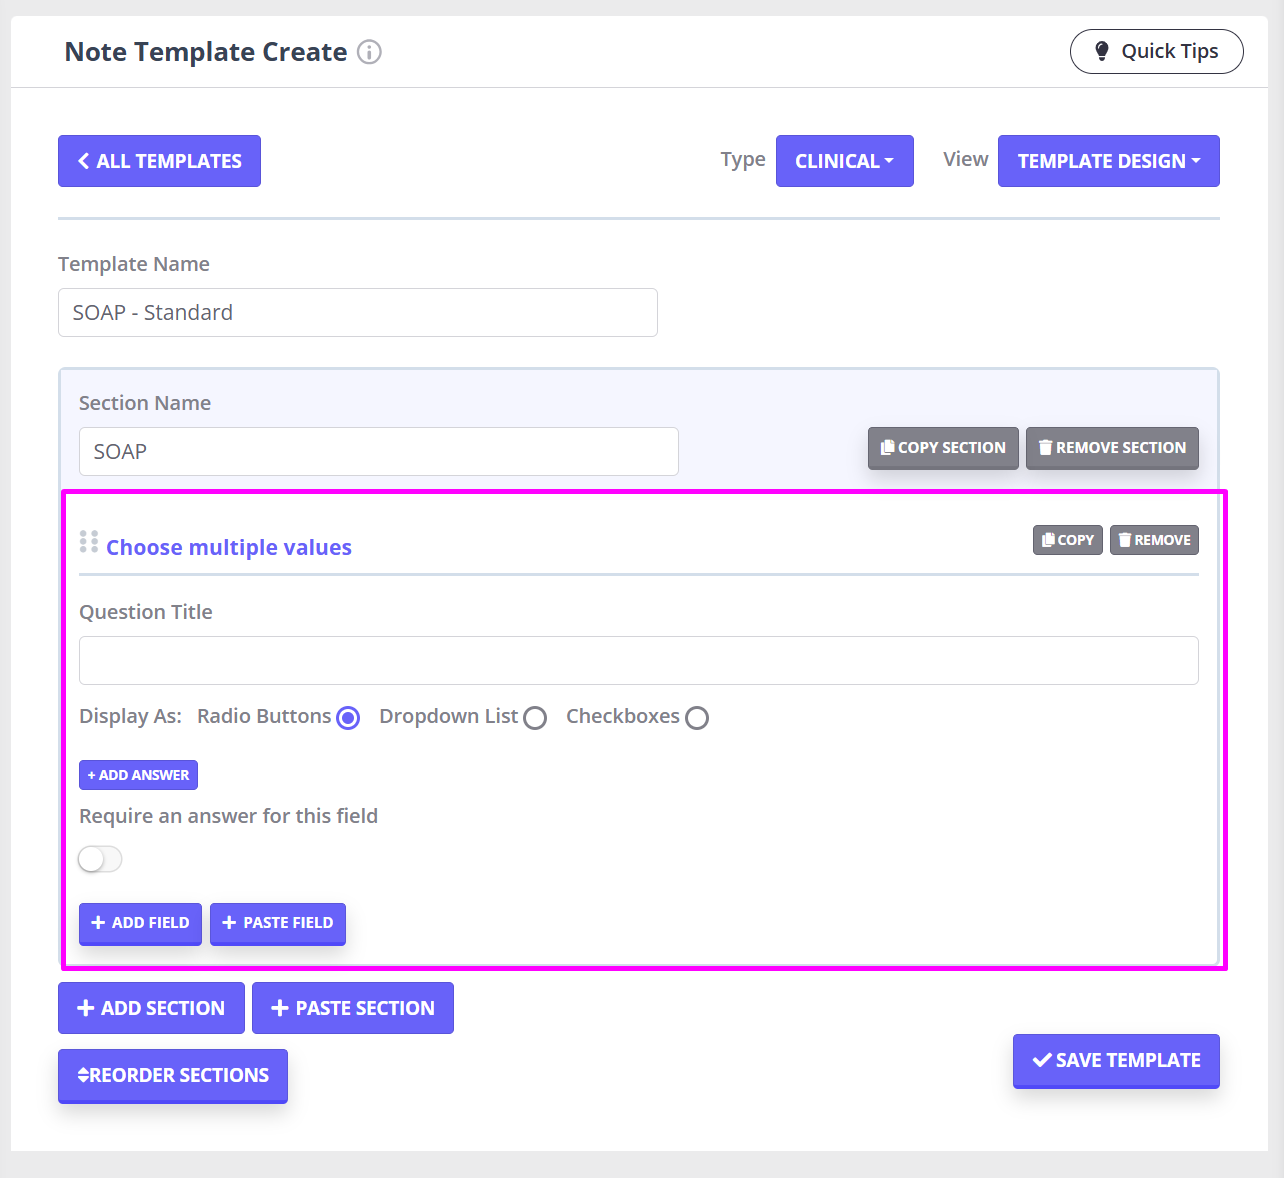The width and height of the screenshot is (1284, 1178).
Task: Click the trash icon on the field Remove button
Action: (1125, 539)
